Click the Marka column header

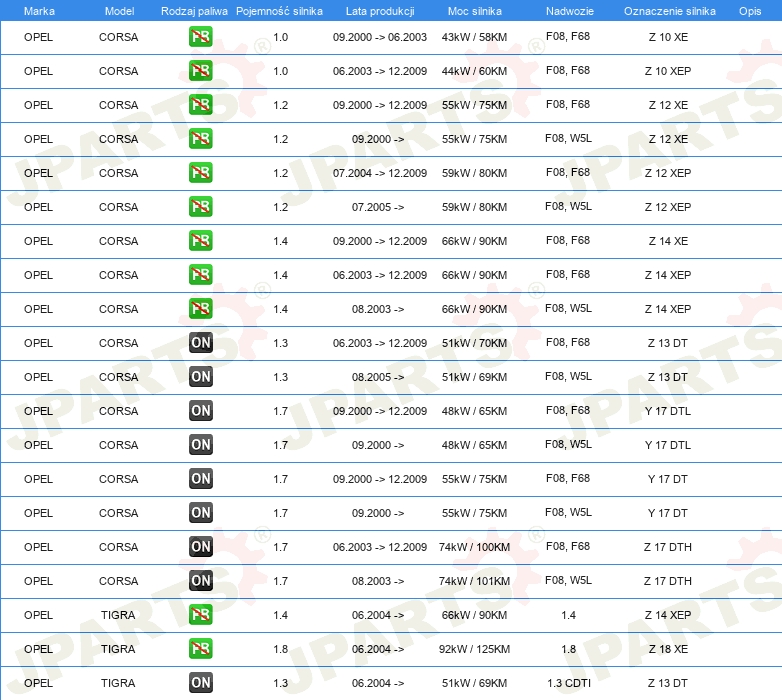[39, 11]
